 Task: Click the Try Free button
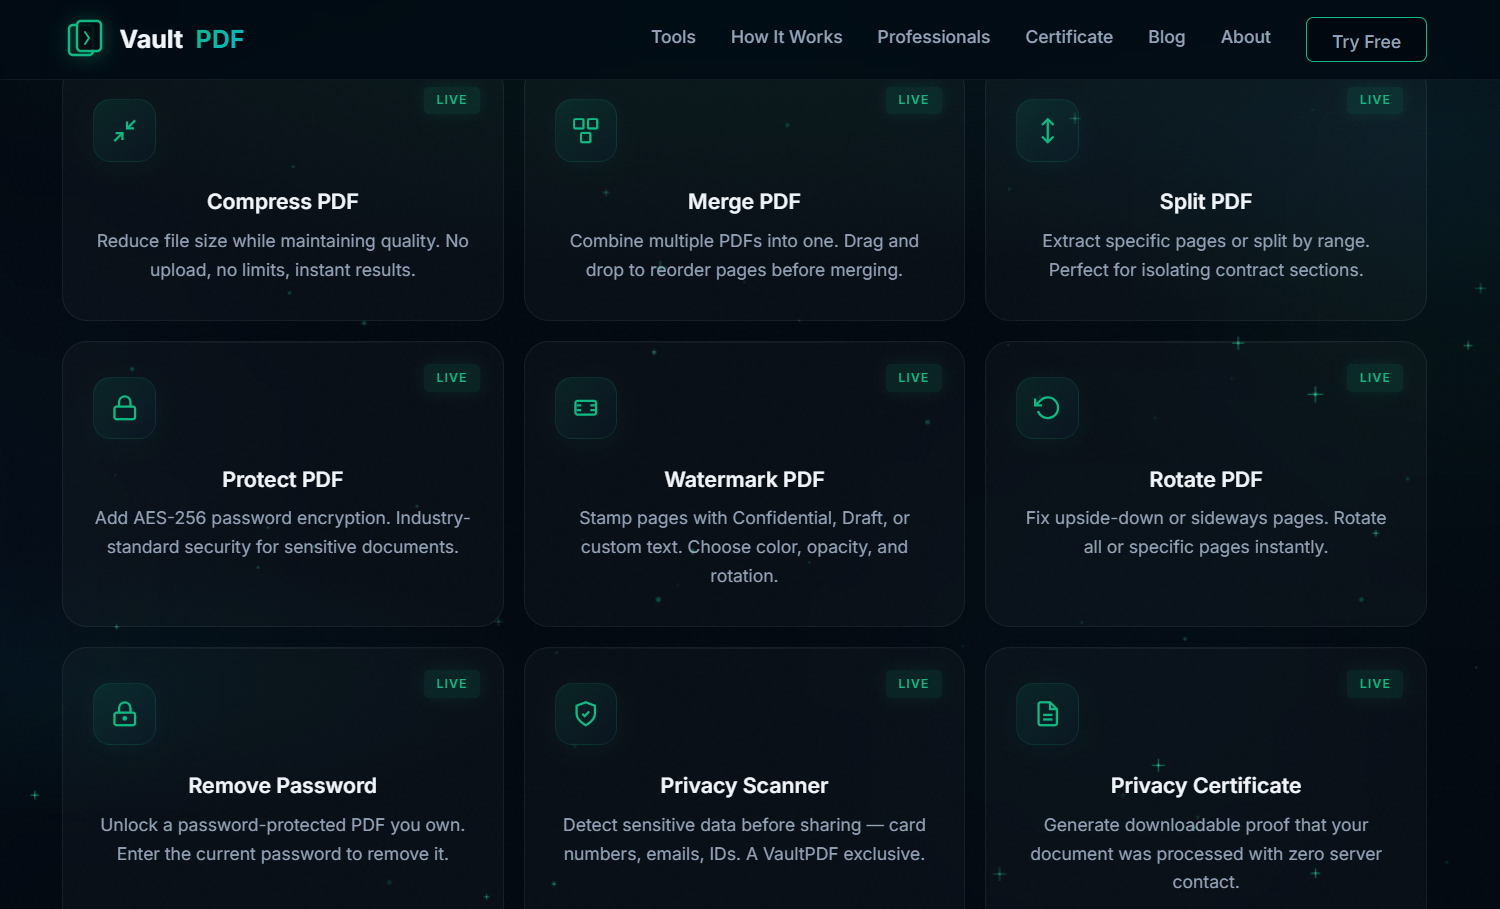point(1366,40)
